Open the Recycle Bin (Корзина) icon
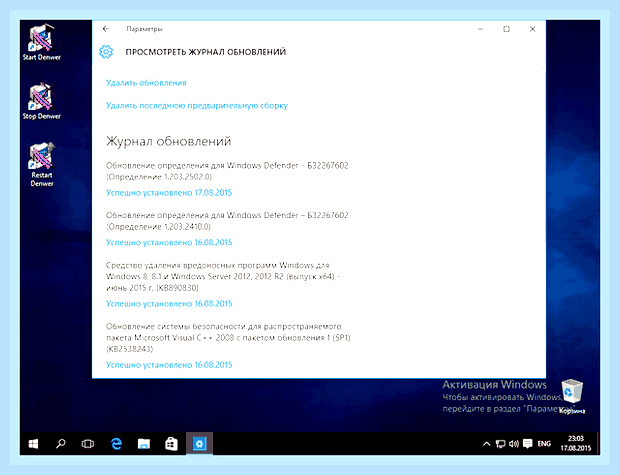Viewport: 620px width, 475px height. [572, 397]
